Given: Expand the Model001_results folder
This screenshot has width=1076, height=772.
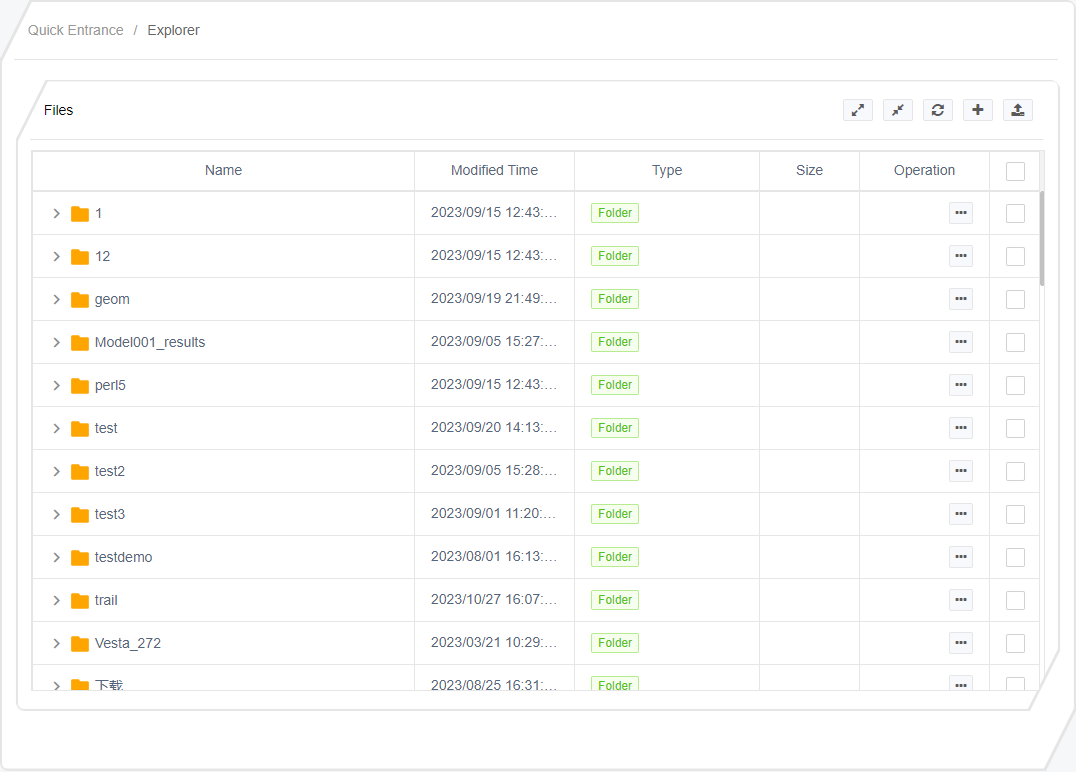Looking at the screenshot, I should [x=56, y=342].
